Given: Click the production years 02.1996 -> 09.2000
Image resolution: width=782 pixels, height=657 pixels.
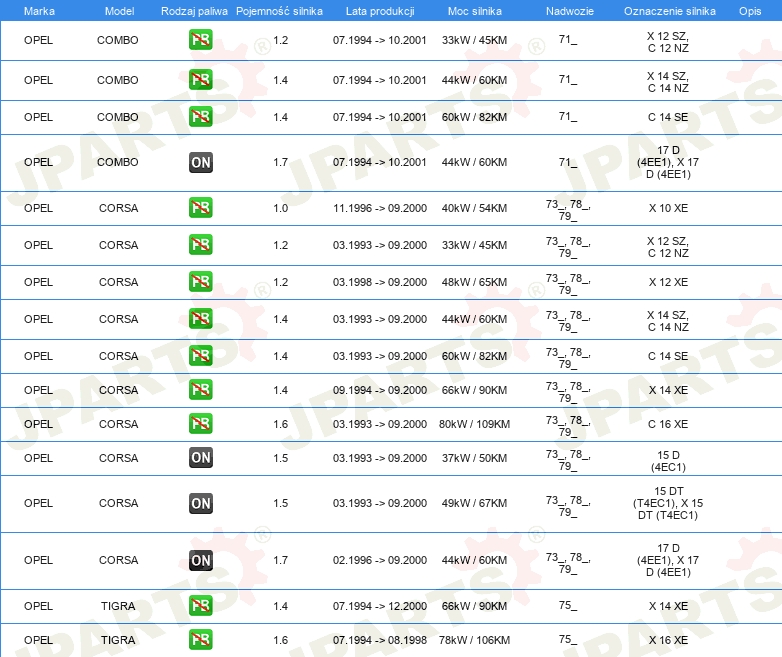Looking at the screenshot, I should coord(380,560).
